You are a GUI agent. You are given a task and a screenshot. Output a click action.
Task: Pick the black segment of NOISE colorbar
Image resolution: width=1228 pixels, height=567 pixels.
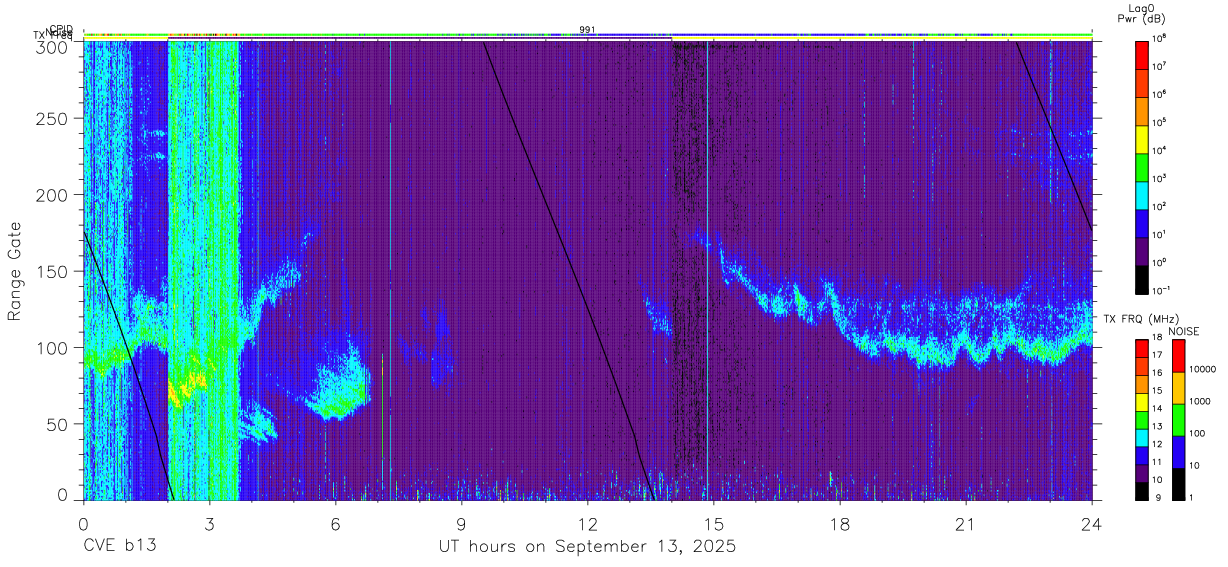1177,483
